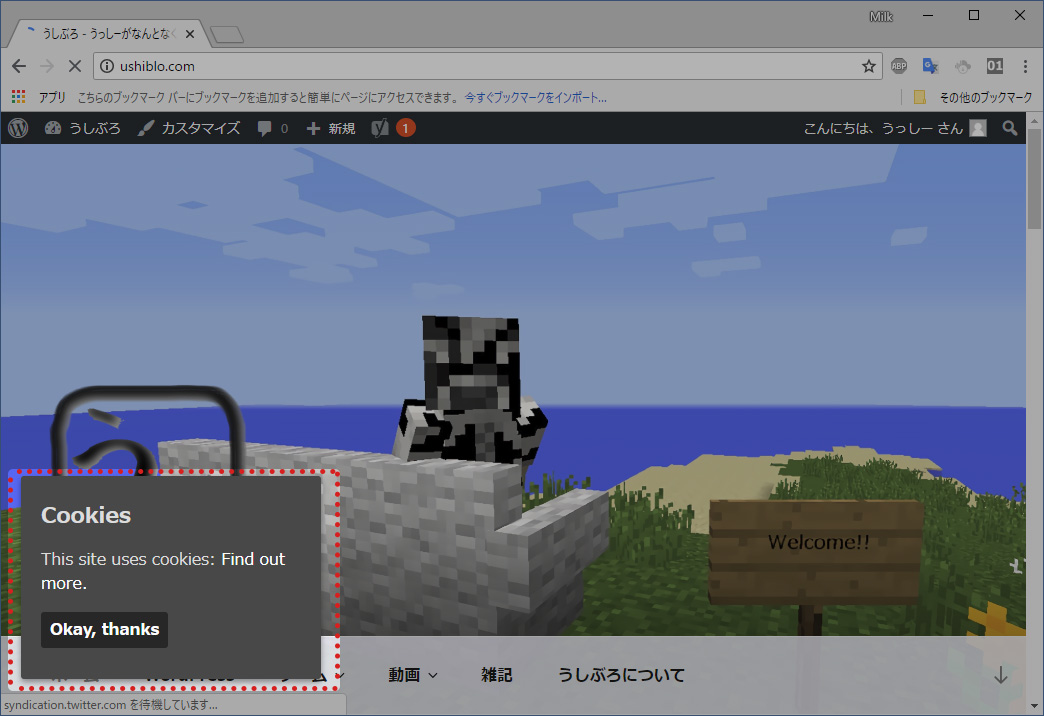Open カスタマイズ in the admin bar
This screenshot has width=1044, height=716.
point(189,128)
